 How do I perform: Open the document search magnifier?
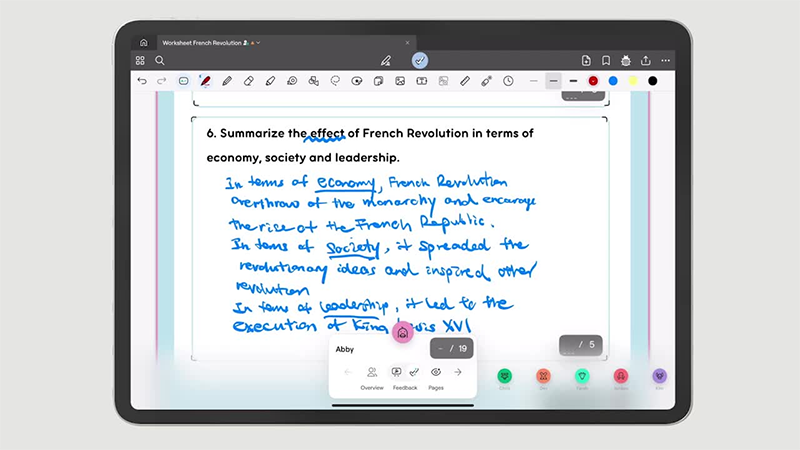click(x=160, y=61)
